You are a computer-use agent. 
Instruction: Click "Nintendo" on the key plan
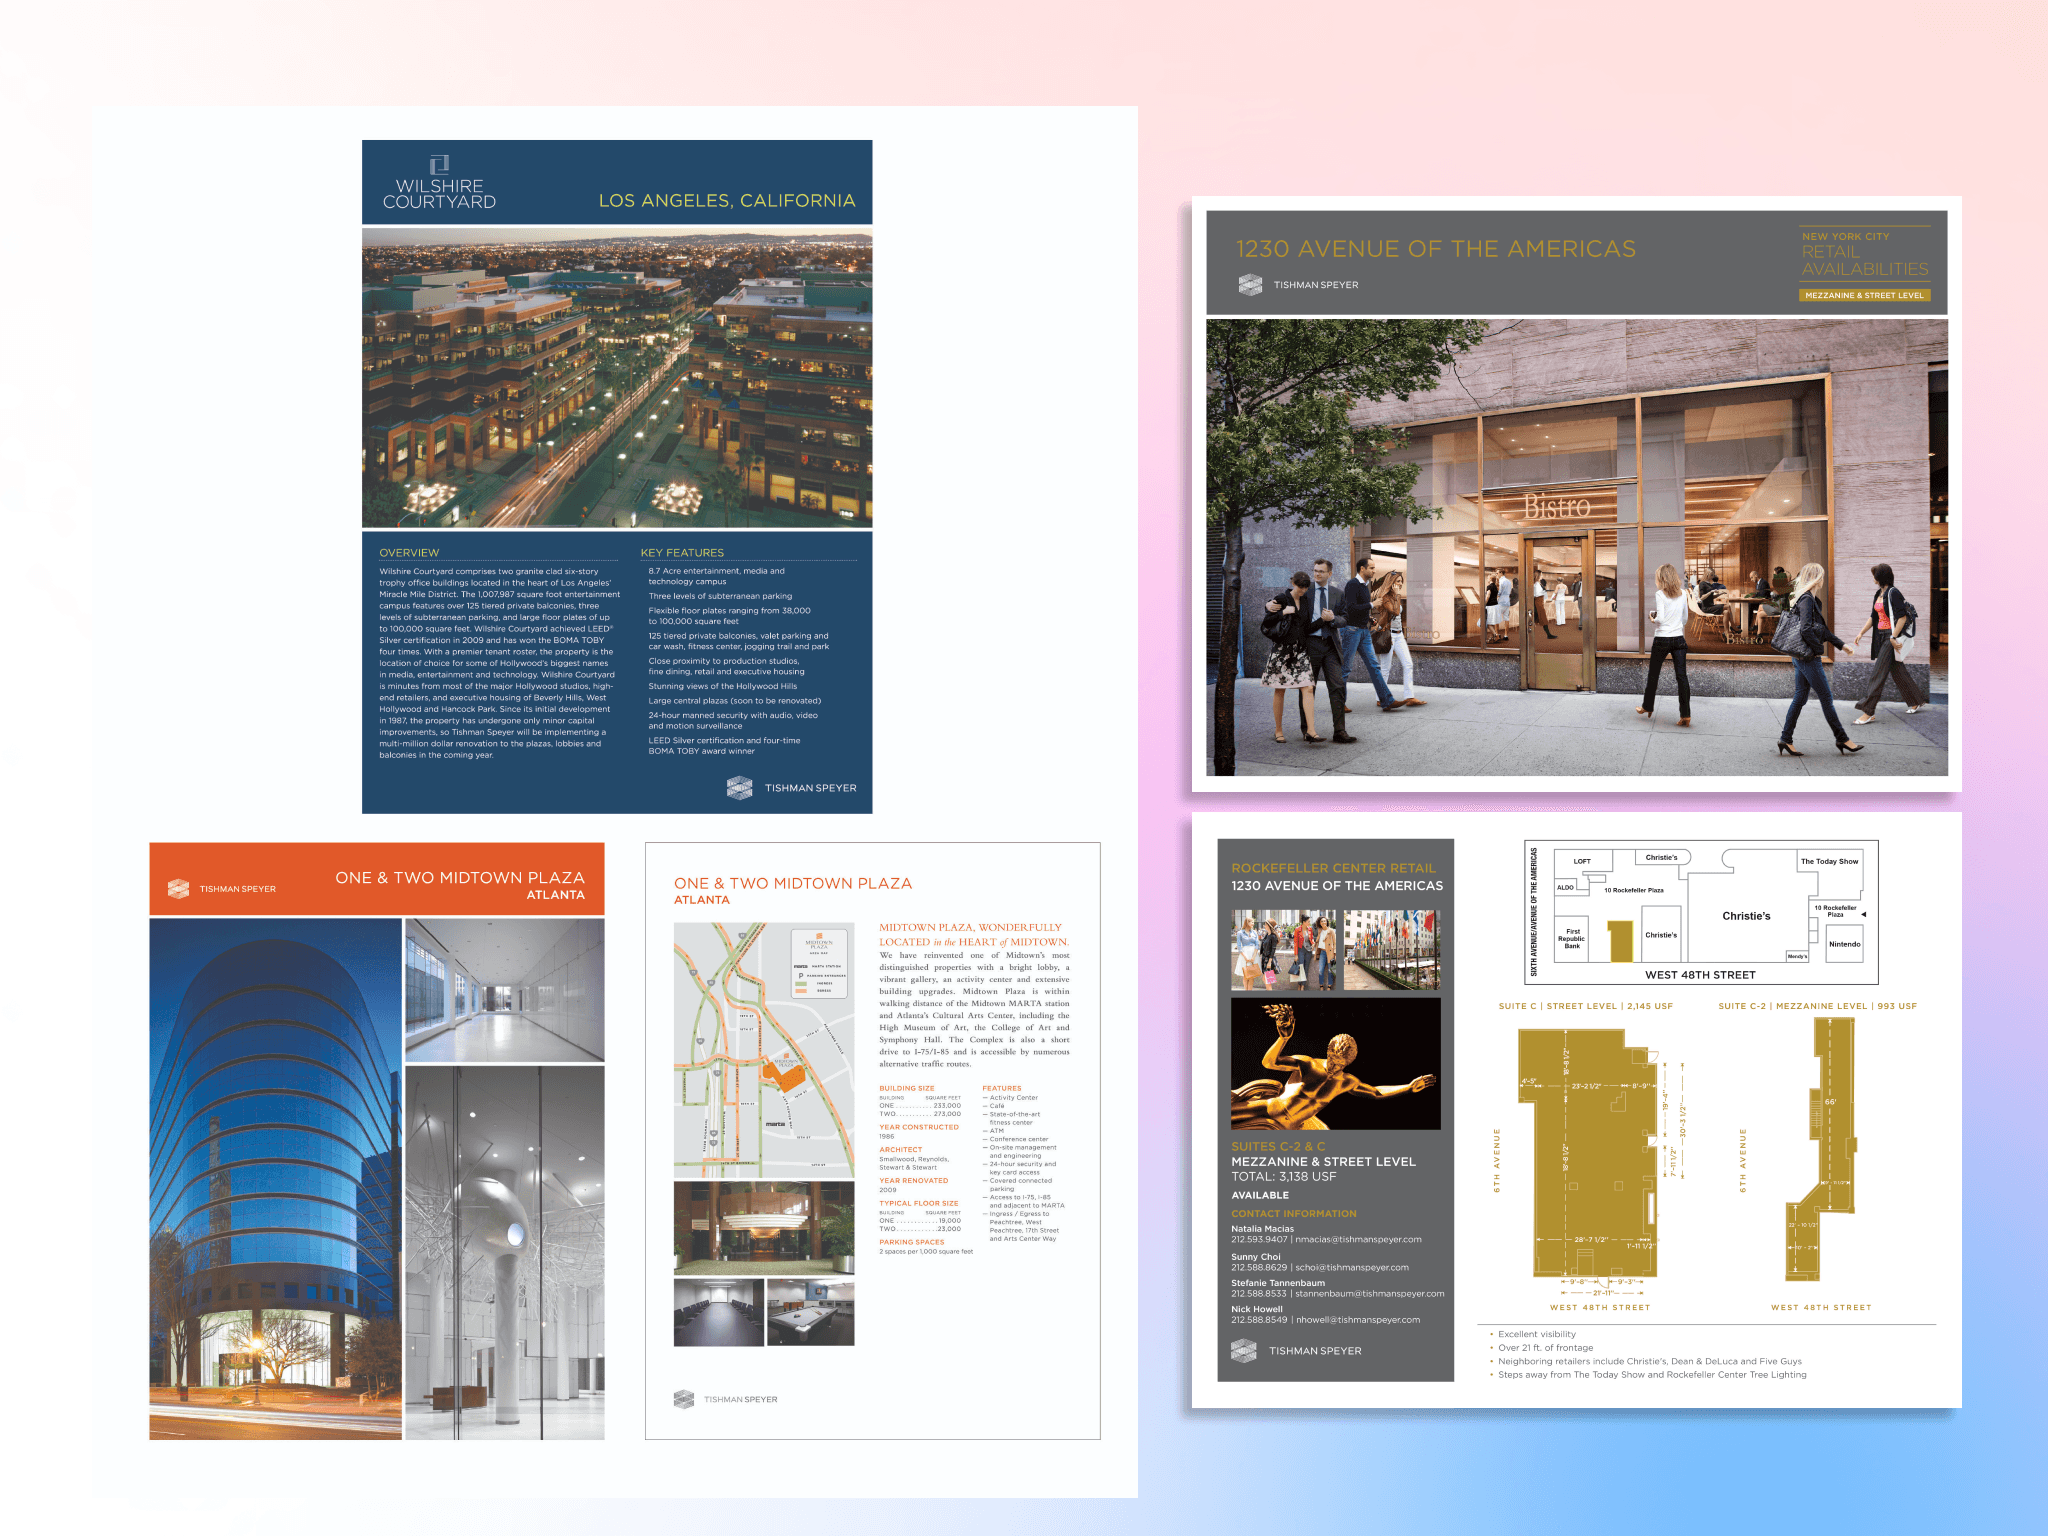[1844, 945]
